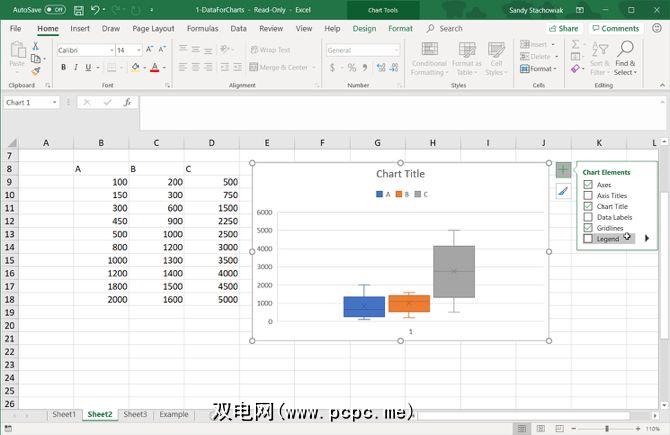Toggle Underline formatting
This screenshot has height=435, width=670.
click(x=88, y=67)
